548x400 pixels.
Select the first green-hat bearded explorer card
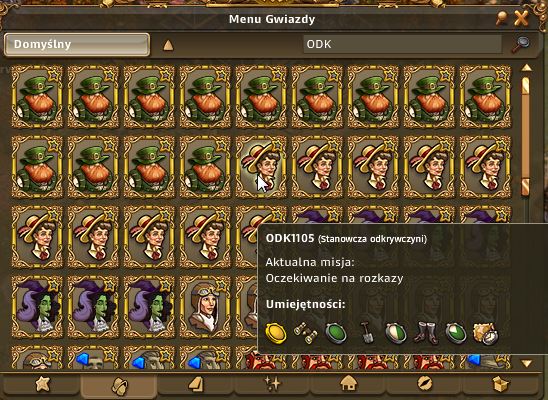[x=37, y=96]
